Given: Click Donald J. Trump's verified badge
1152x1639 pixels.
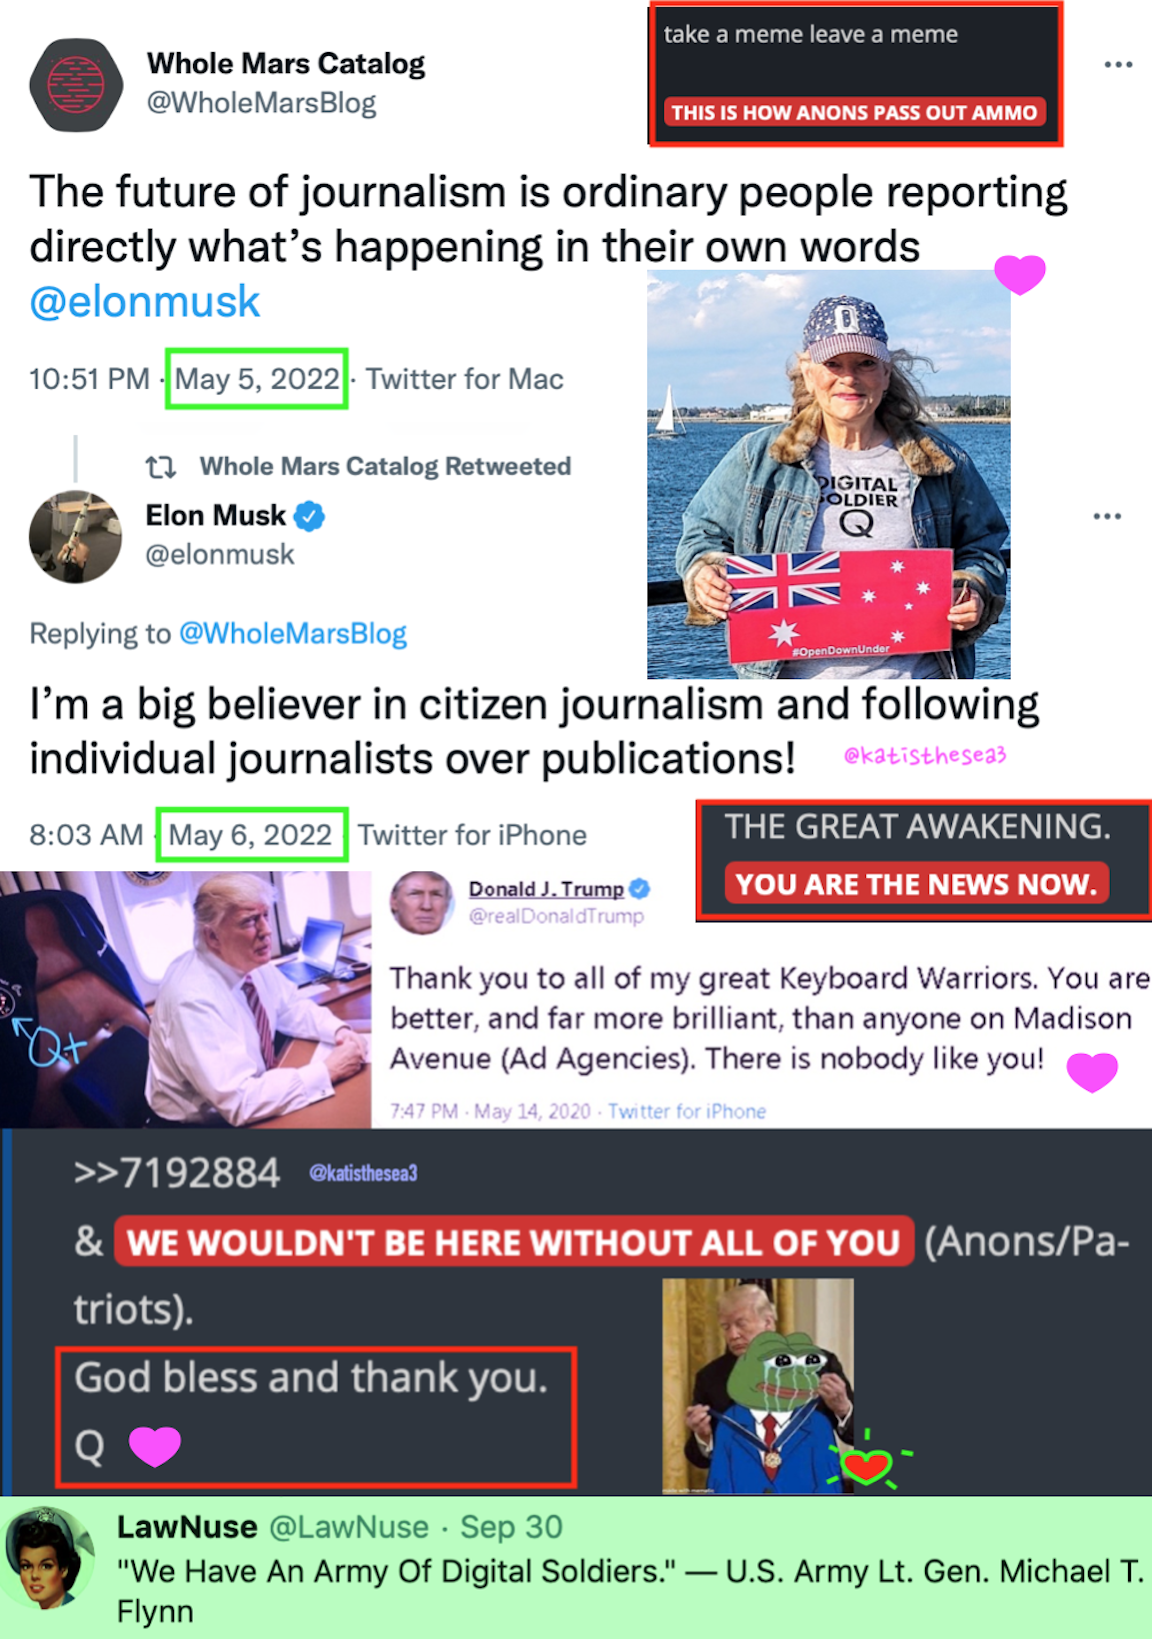Looking at the screenshot, I should tap(640, 888).
